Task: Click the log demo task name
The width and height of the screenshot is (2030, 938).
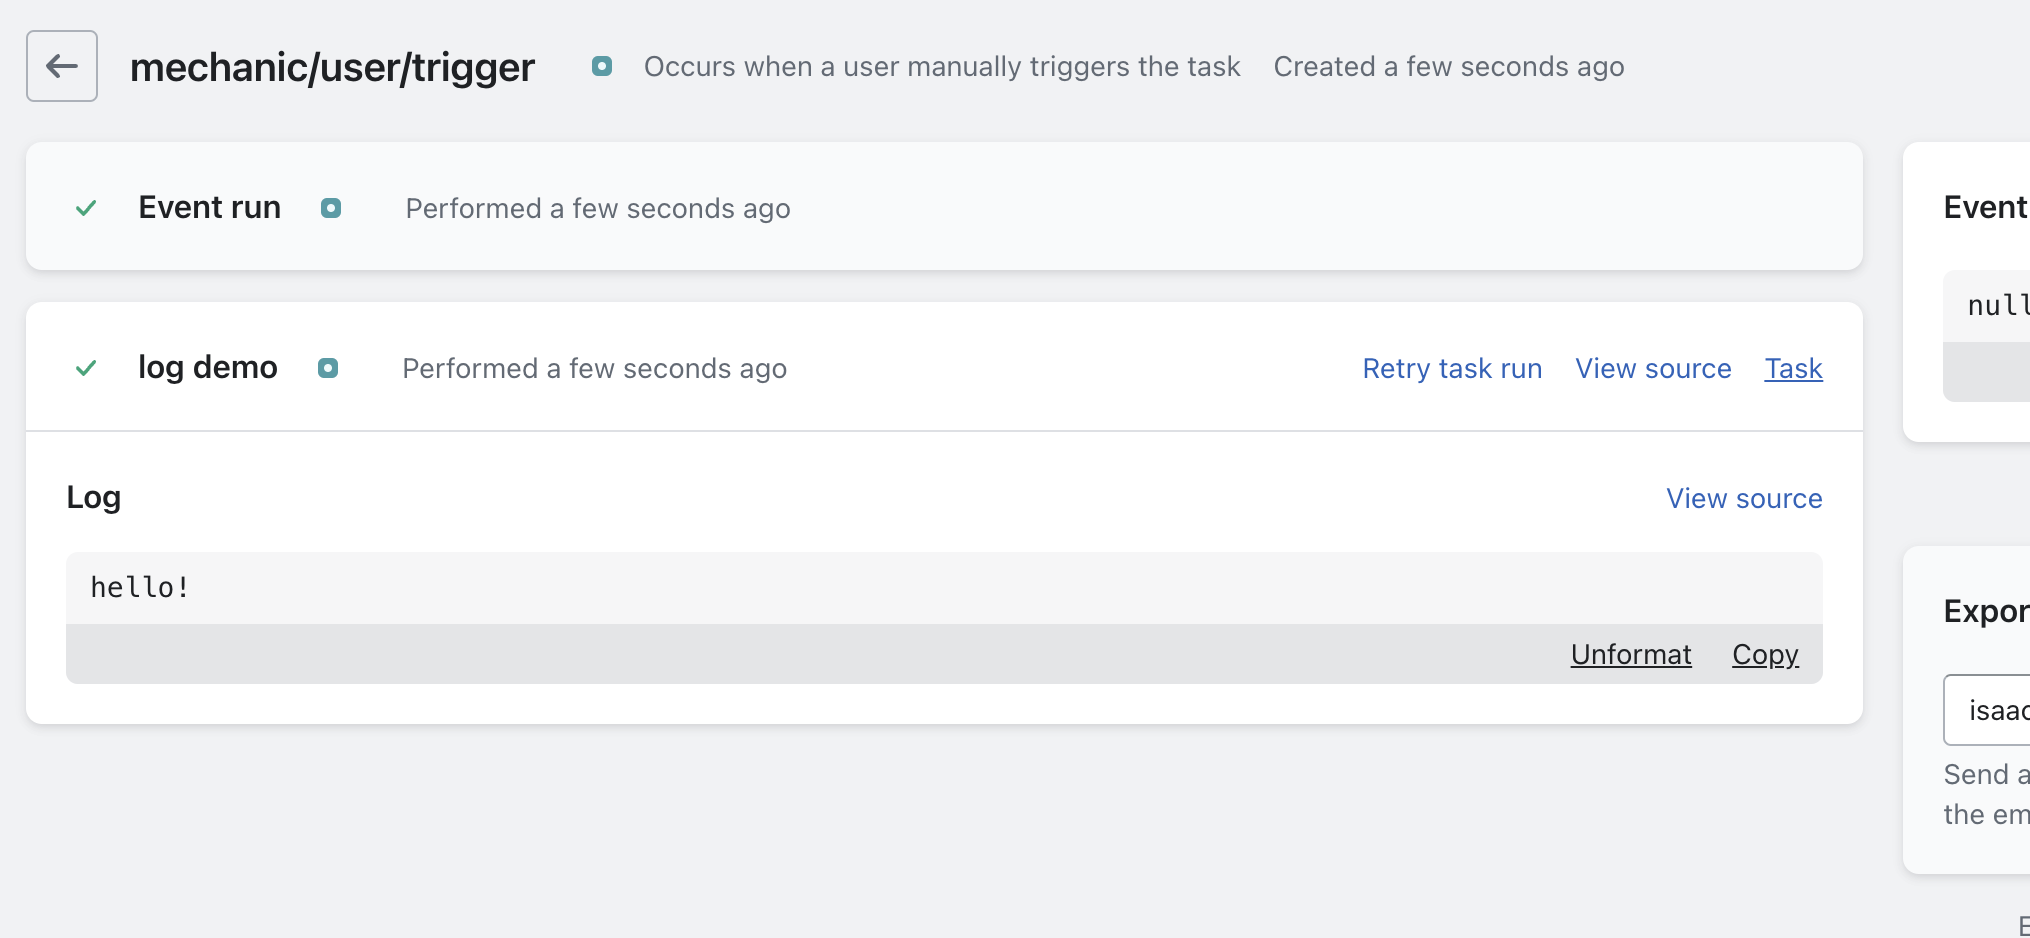Action: tap(207, 367)
